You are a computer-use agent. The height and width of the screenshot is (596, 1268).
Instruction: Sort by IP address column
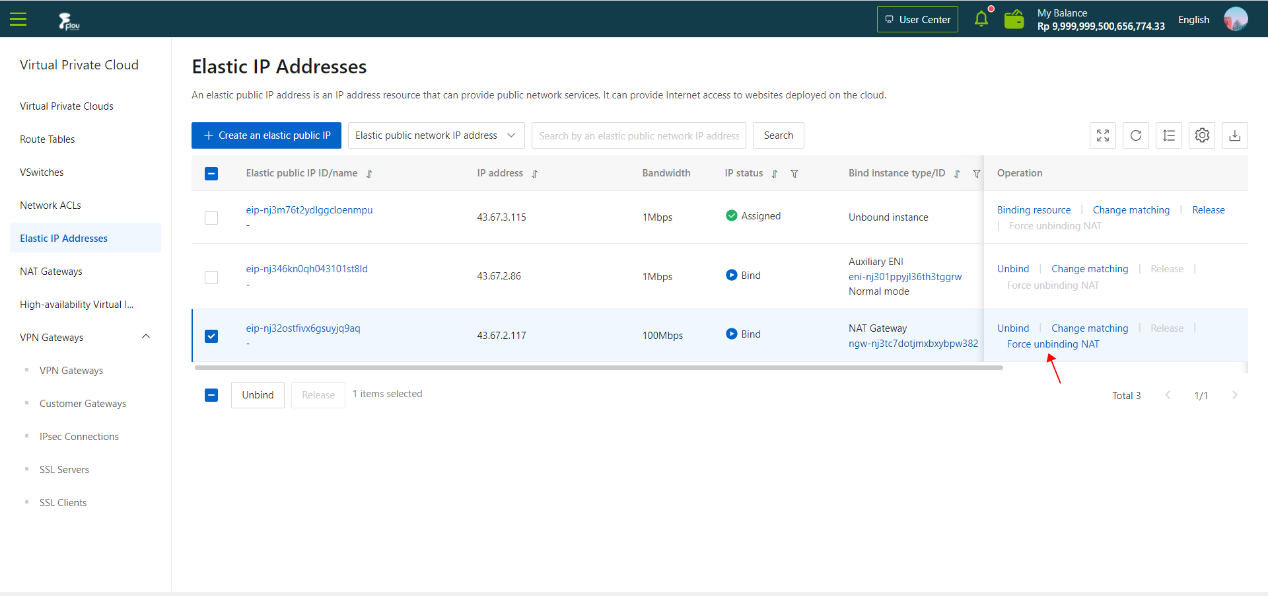point(534,174)
